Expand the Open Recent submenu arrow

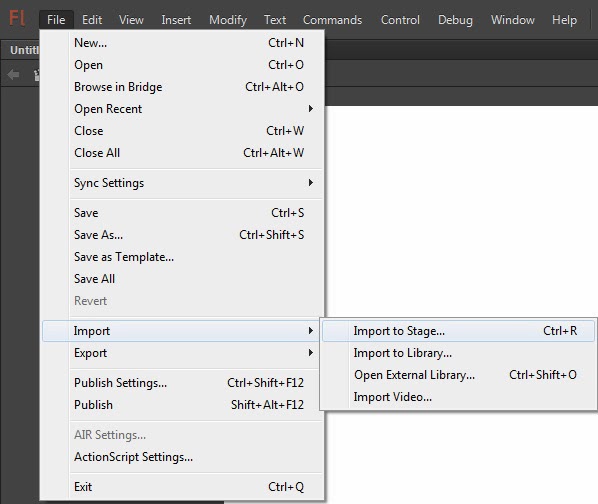tap(311, 109)
